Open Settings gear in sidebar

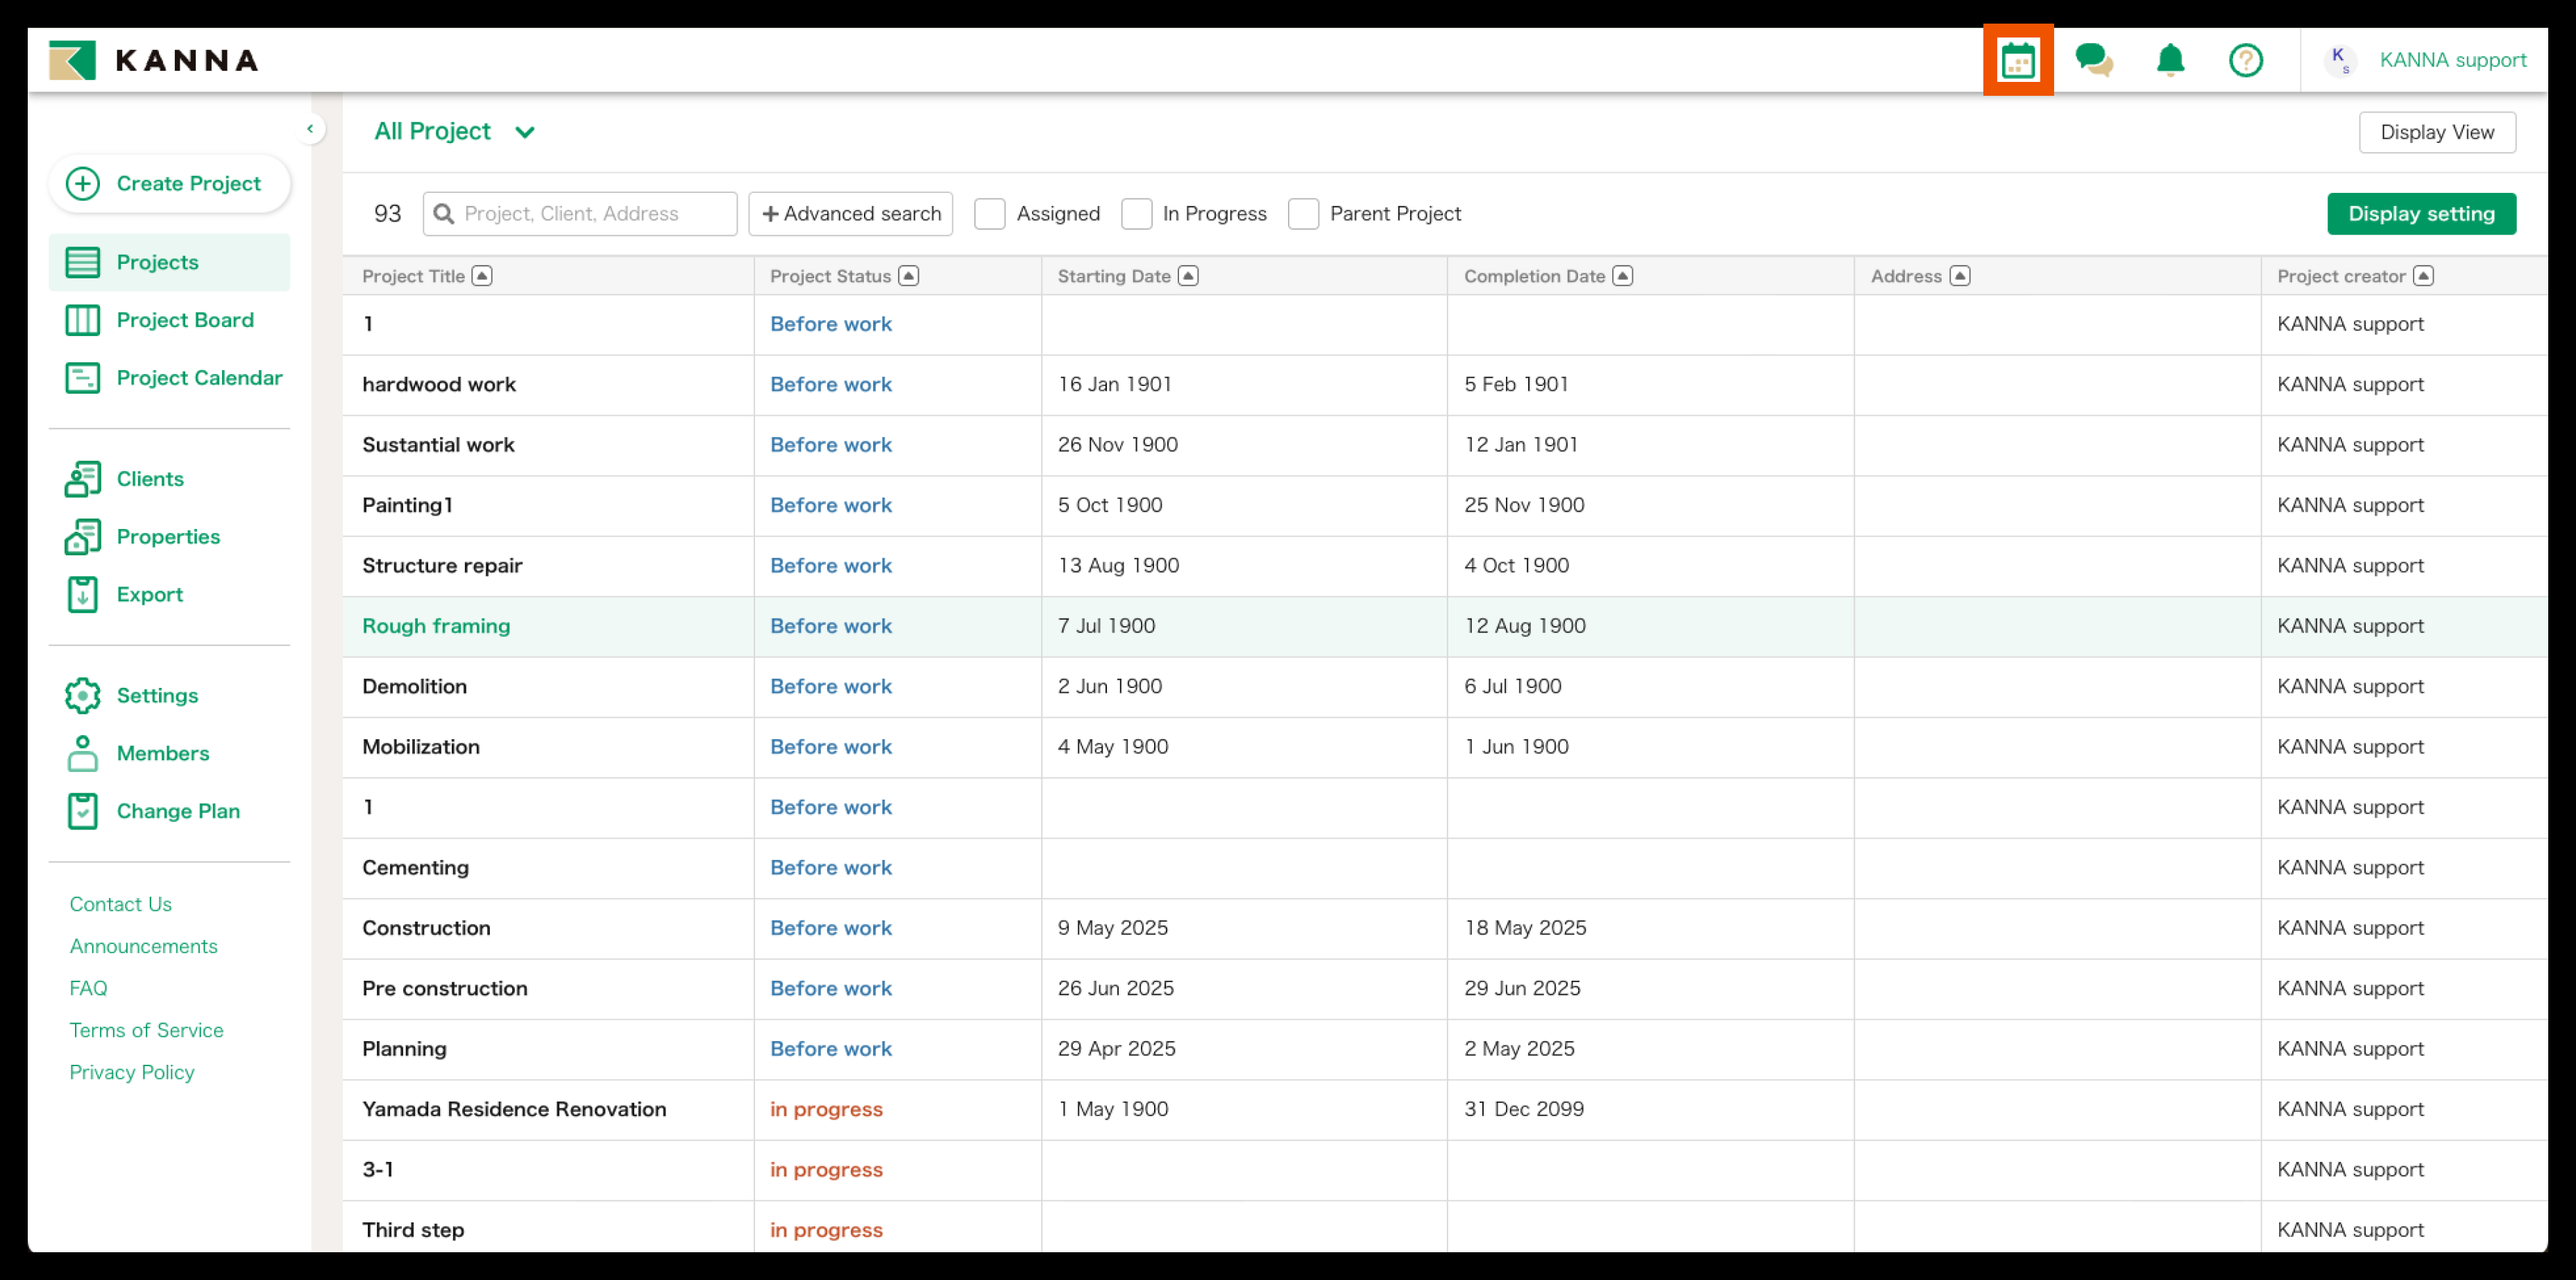[83, 695]
